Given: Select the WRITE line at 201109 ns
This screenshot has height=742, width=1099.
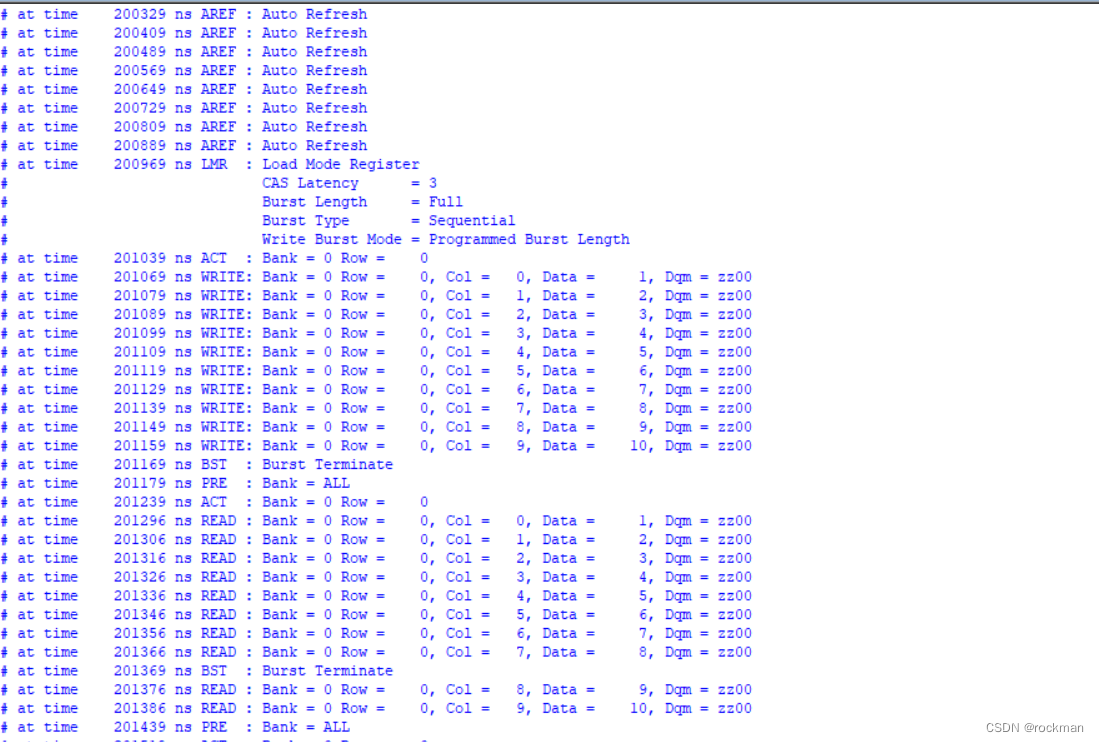Looking at the screenshot, I should (376, 352).
